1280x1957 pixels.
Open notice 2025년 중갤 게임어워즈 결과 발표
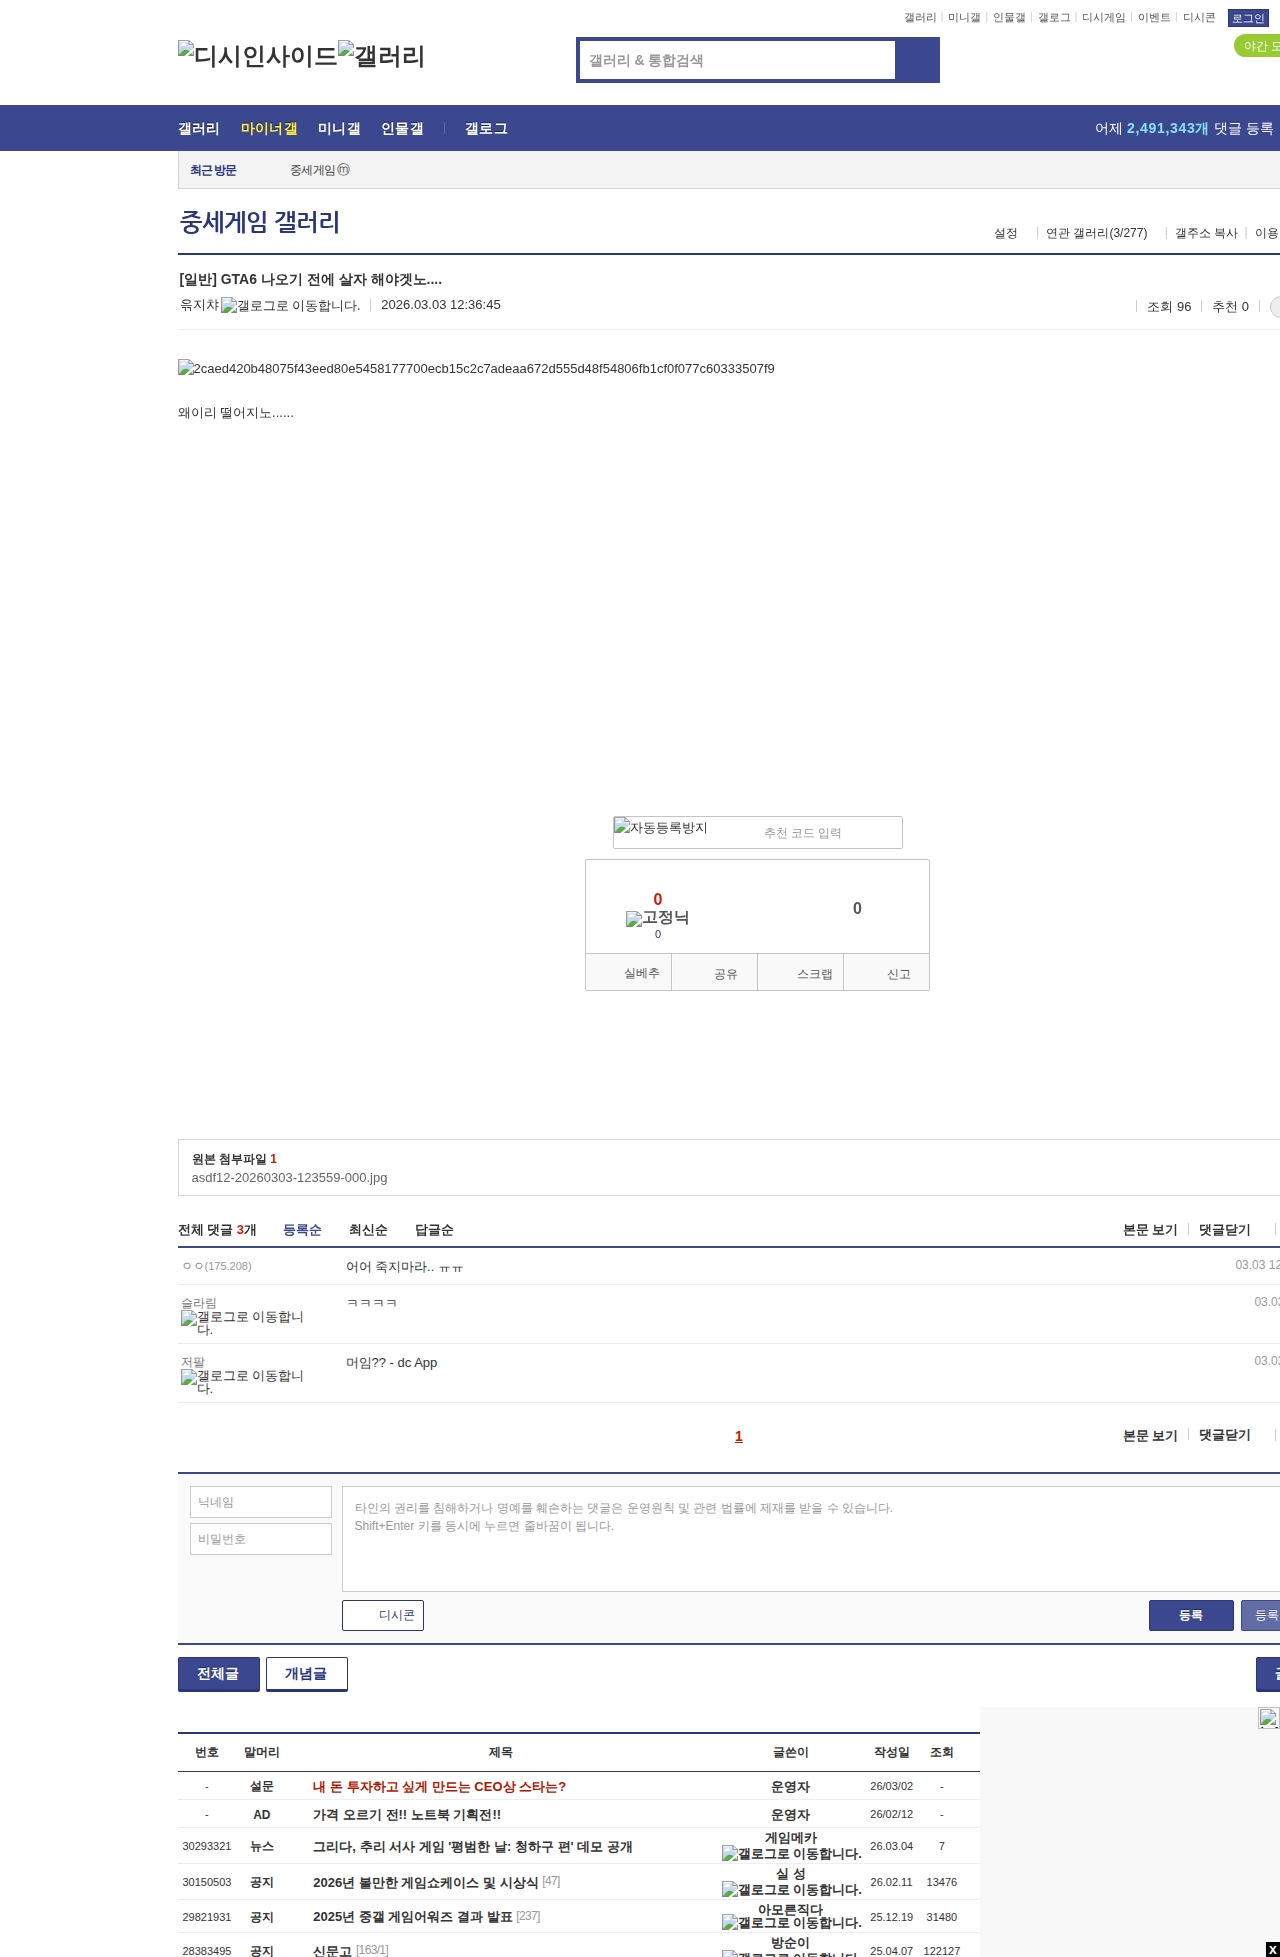pos(413,1917)
